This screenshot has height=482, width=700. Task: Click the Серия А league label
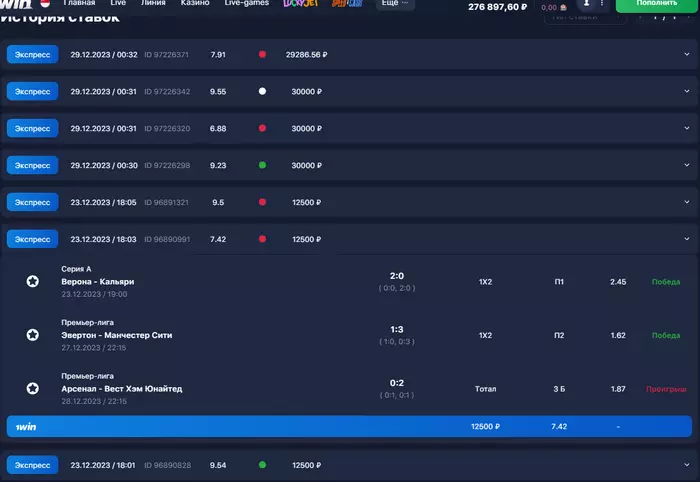coord(76,269)
